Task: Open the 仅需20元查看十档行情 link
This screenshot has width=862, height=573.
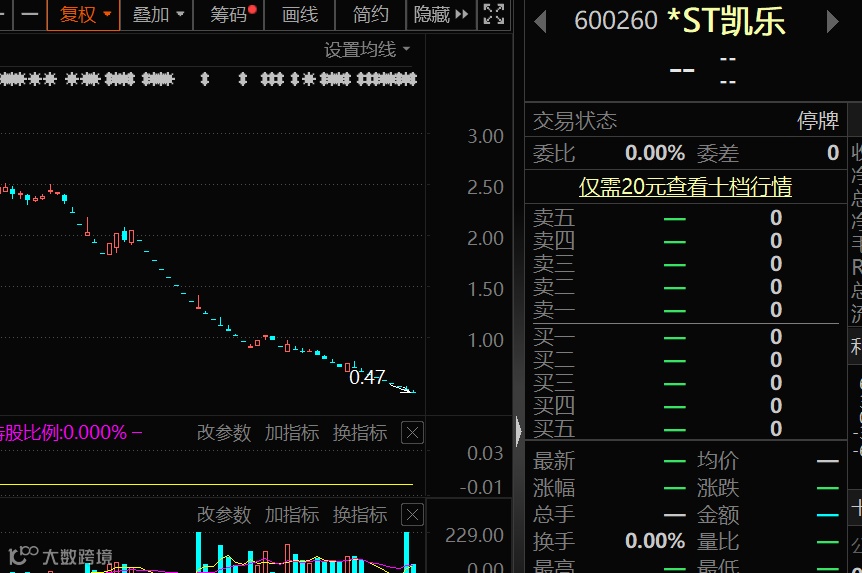Action: [x=685, y=186]
